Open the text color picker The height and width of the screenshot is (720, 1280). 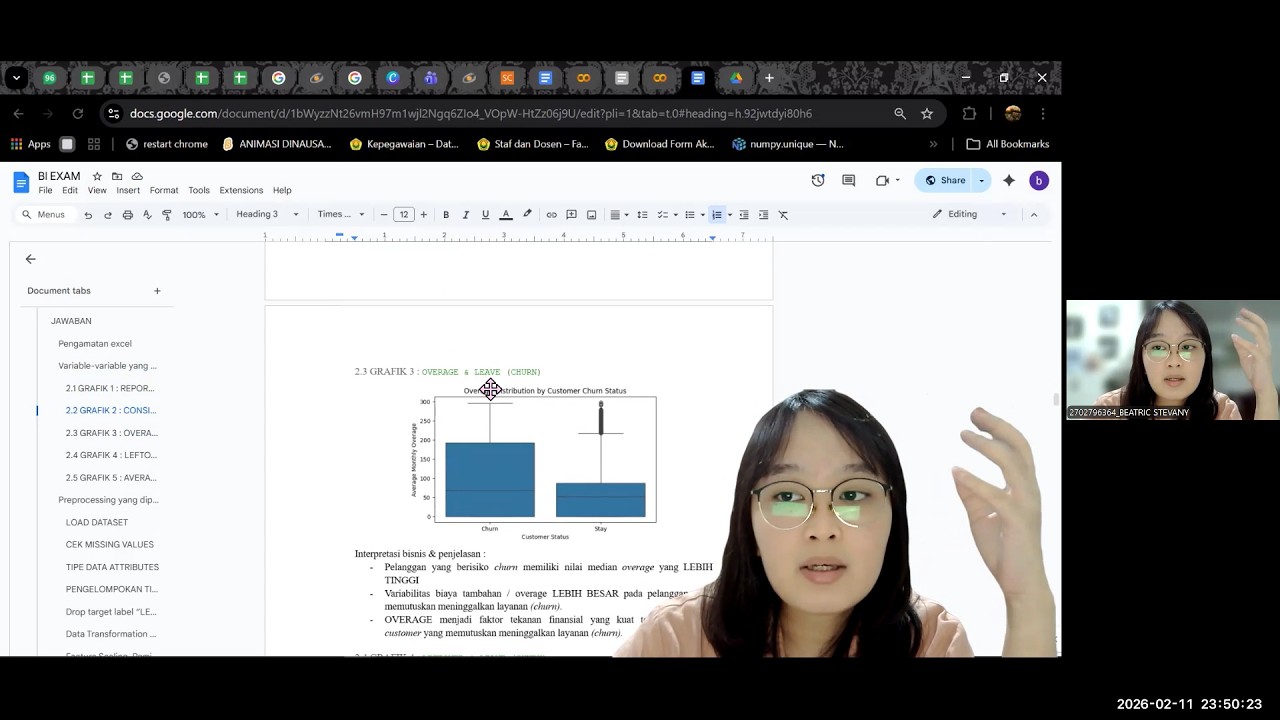coord(506,215)
